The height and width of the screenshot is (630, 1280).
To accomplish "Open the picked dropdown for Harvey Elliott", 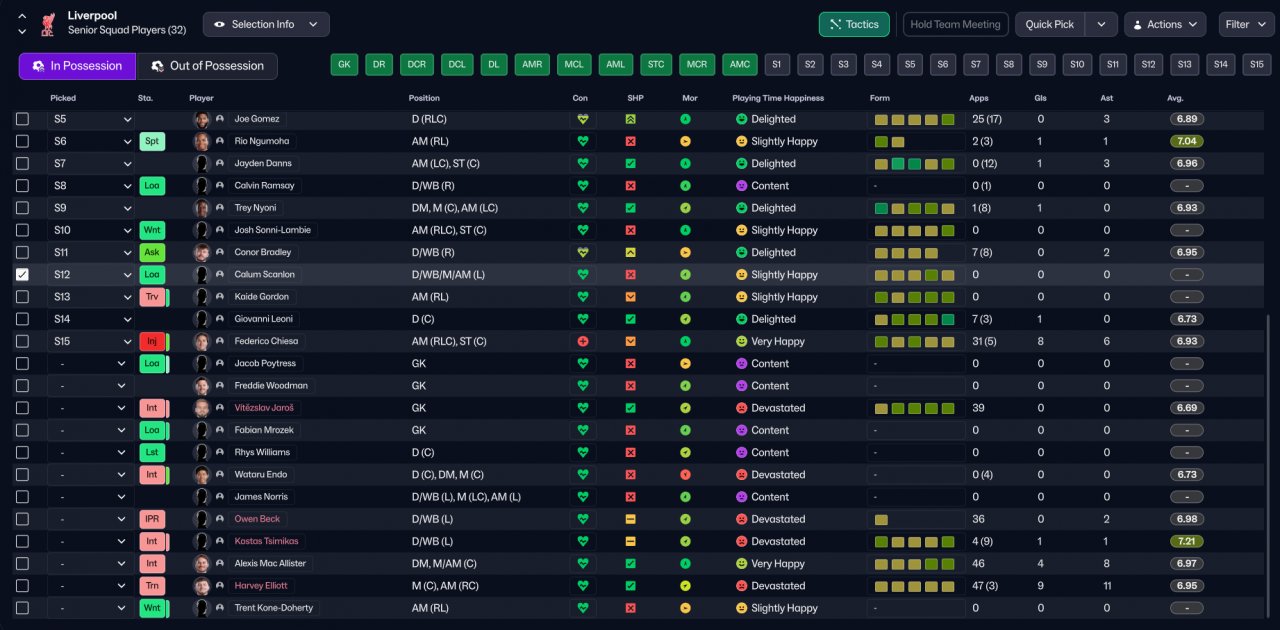I will [x=91, y=586].
